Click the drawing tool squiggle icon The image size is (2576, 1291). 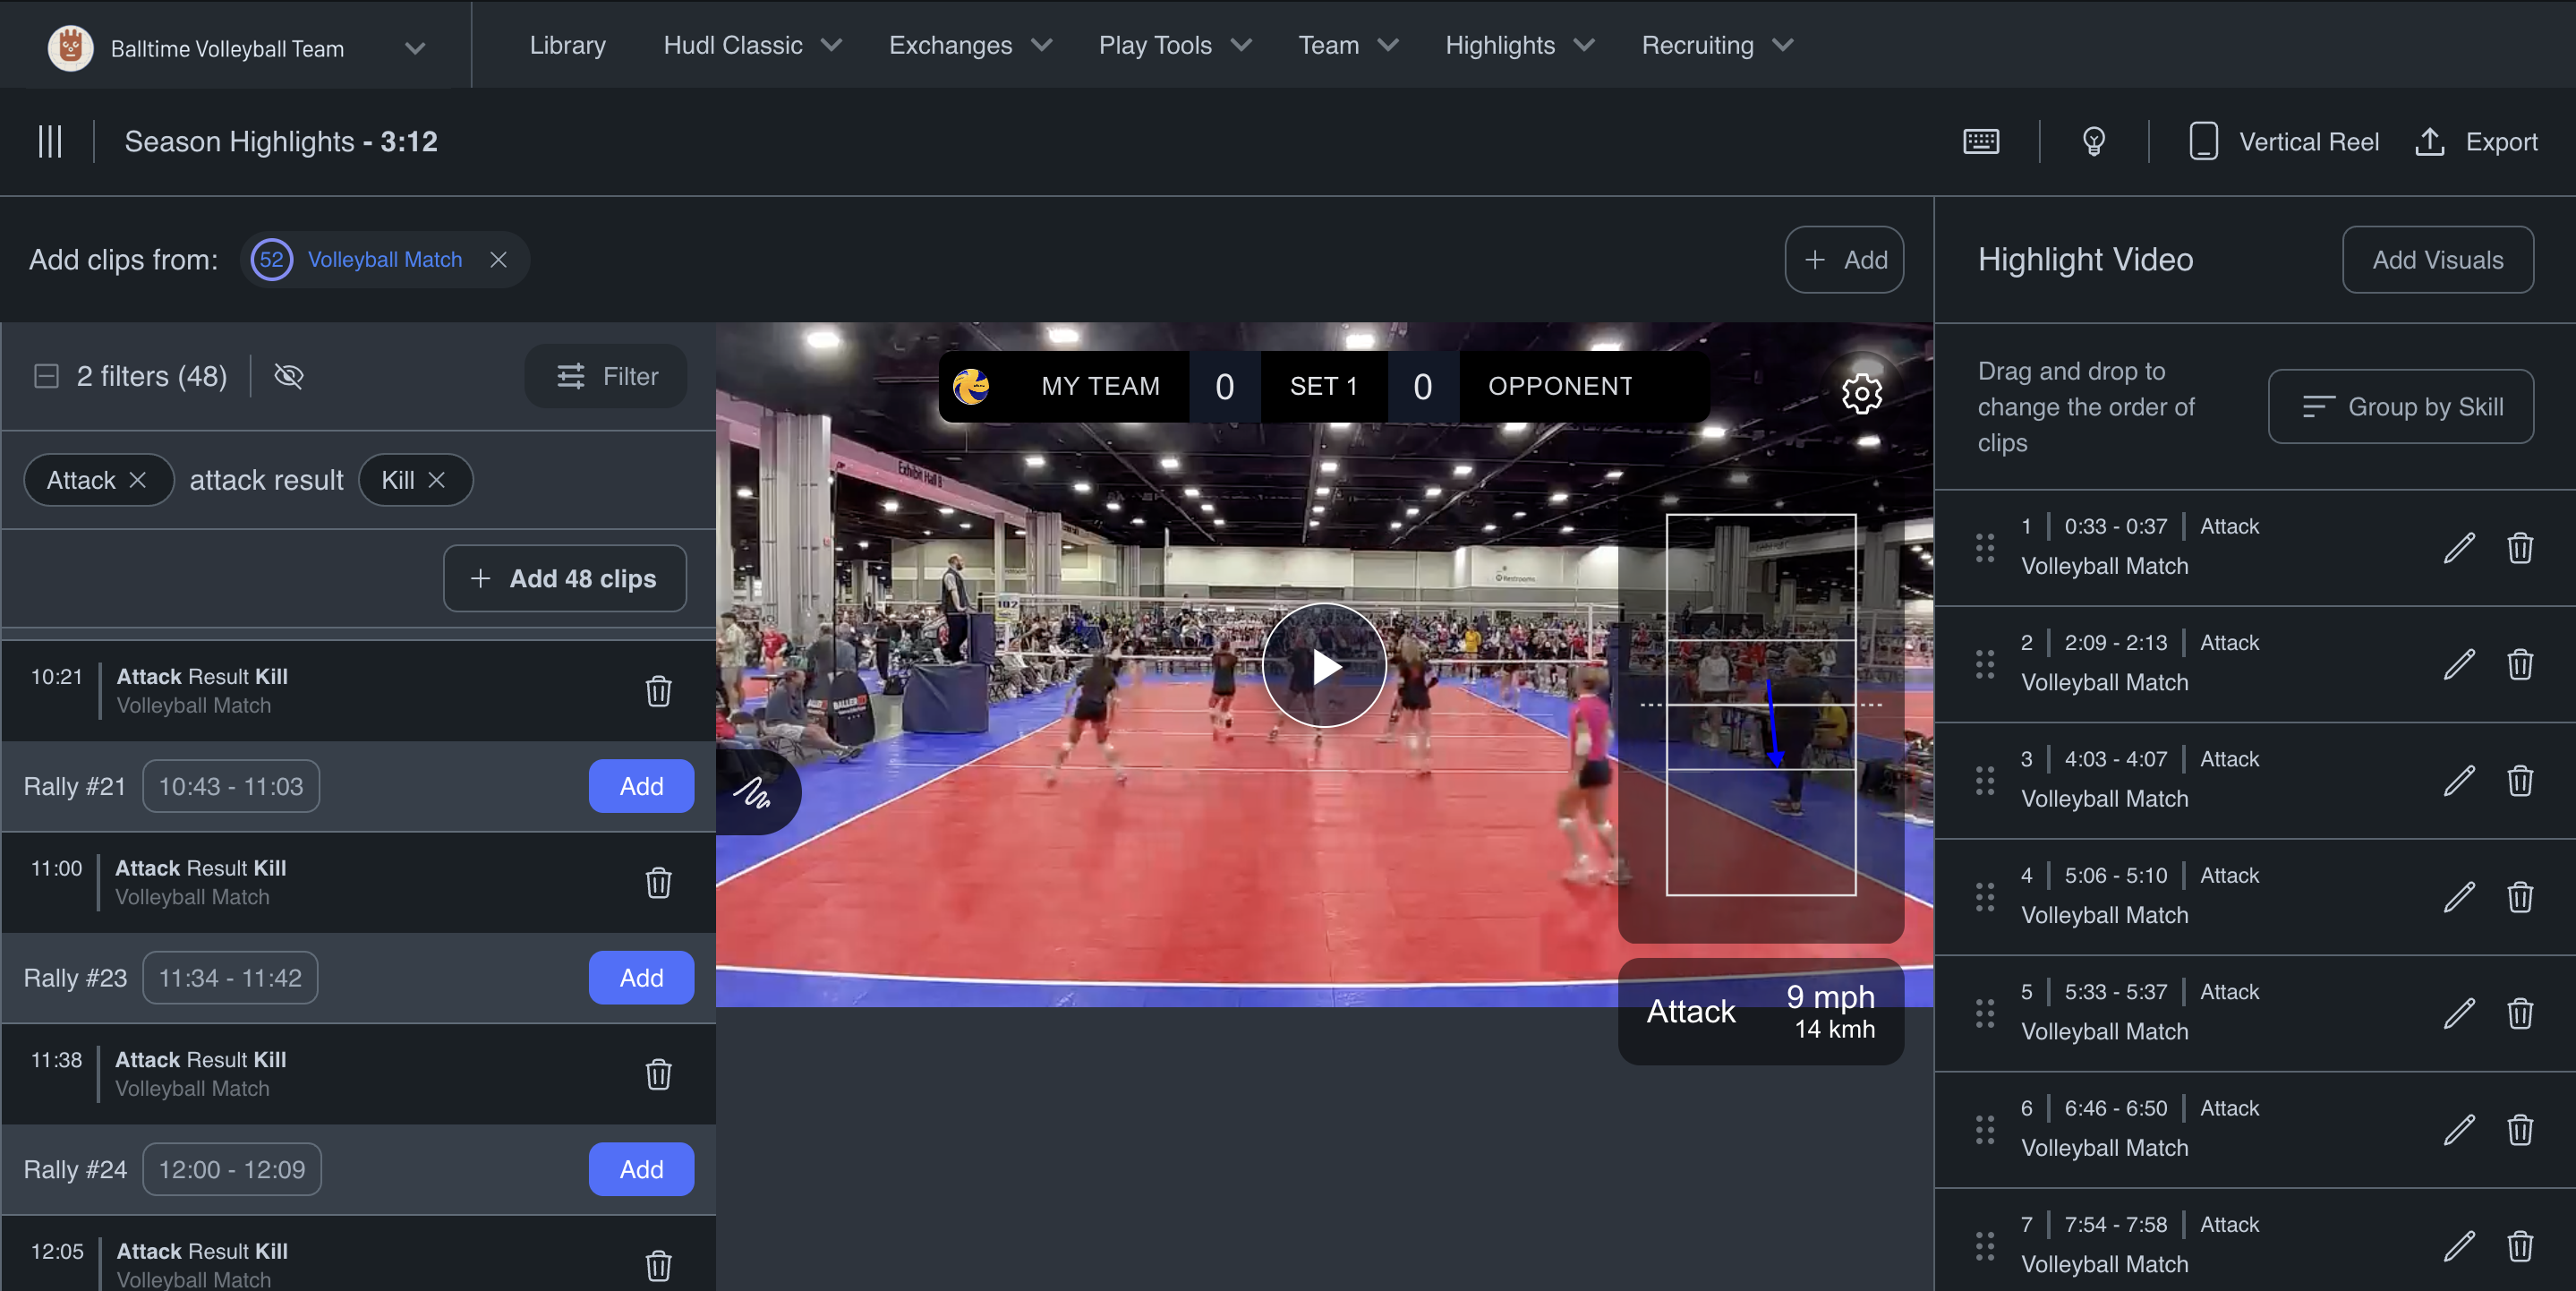point(752,793)
